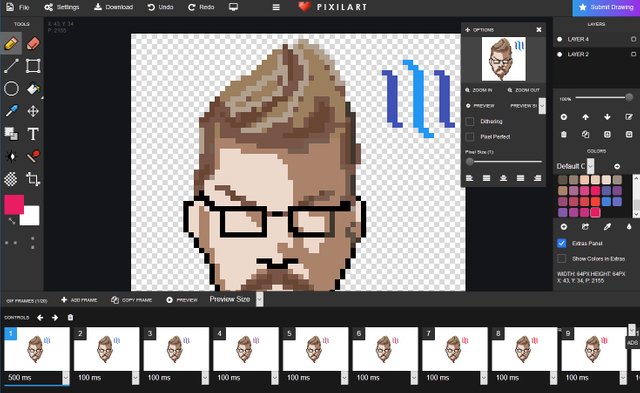The width and height of the screenshot is (640, 393).
Task: Select the Eyedropper tool in toolbox
Action: click(11, 111)
